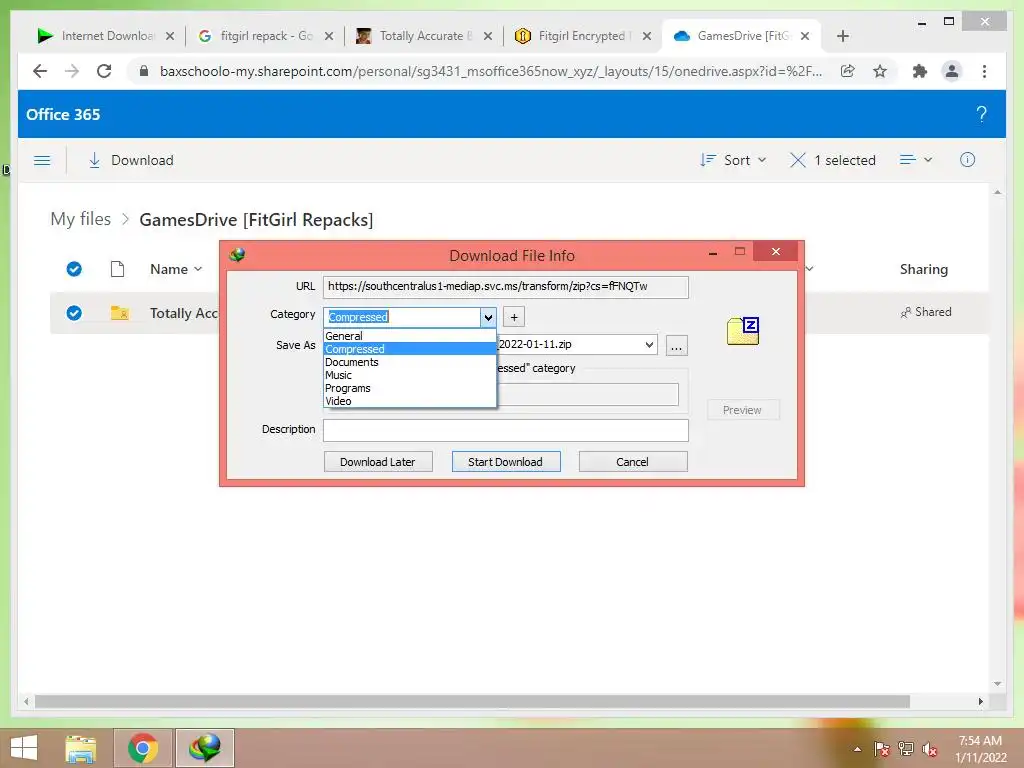Click the shared folder icon for Totally Acc
Viewport: 1024px width, 768px height.
tap(120, 313)
